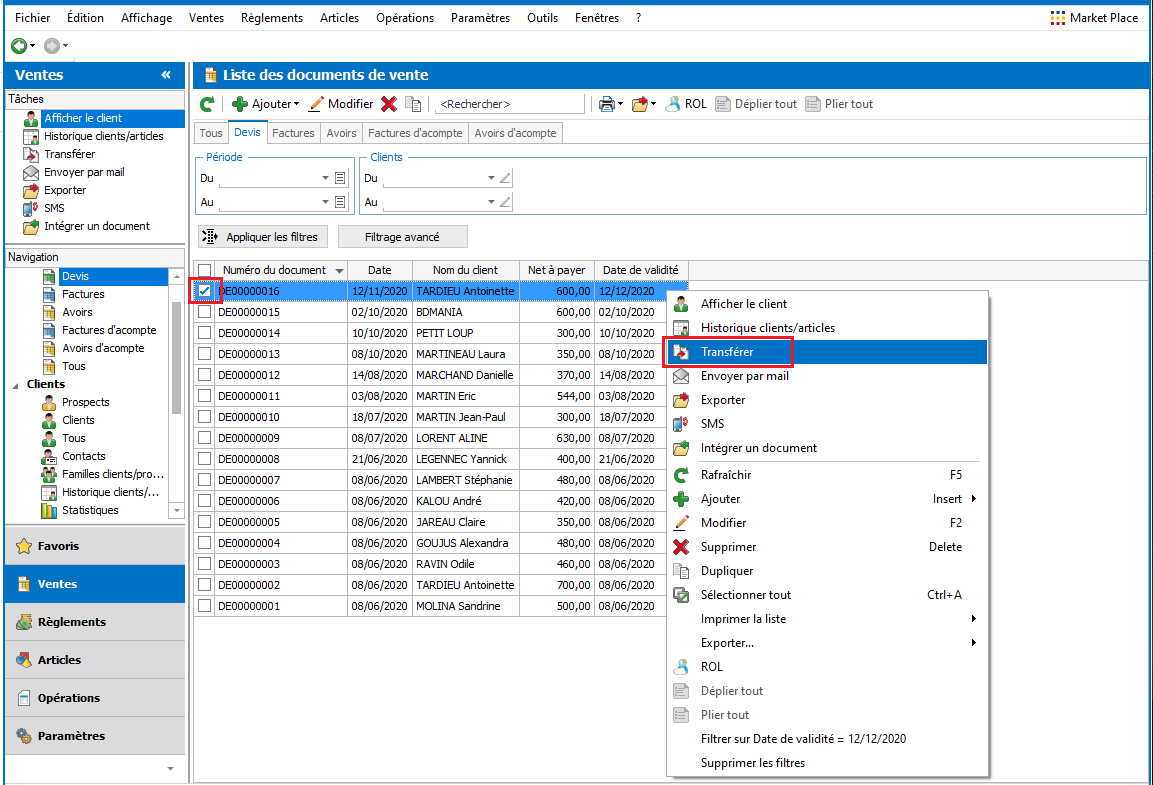The height and width of the screenshot is (785, 1153).
Task: Switch to the Factures tab
Action: (x=293, y=133)
